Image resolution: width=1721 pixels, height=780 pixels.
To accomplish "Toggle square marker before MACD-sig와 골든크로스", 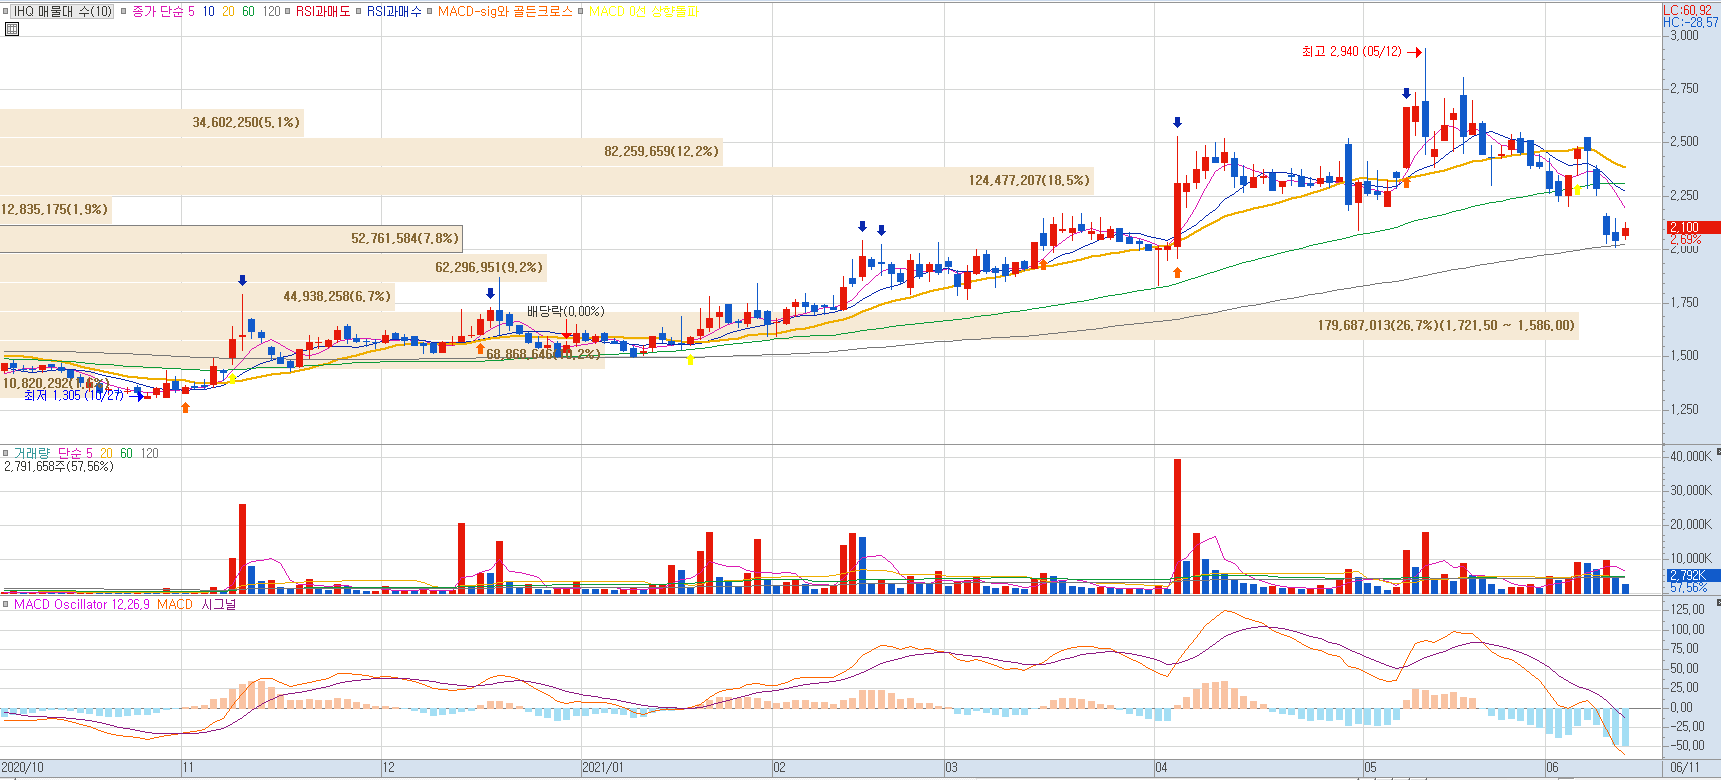I will click(429, 12).
